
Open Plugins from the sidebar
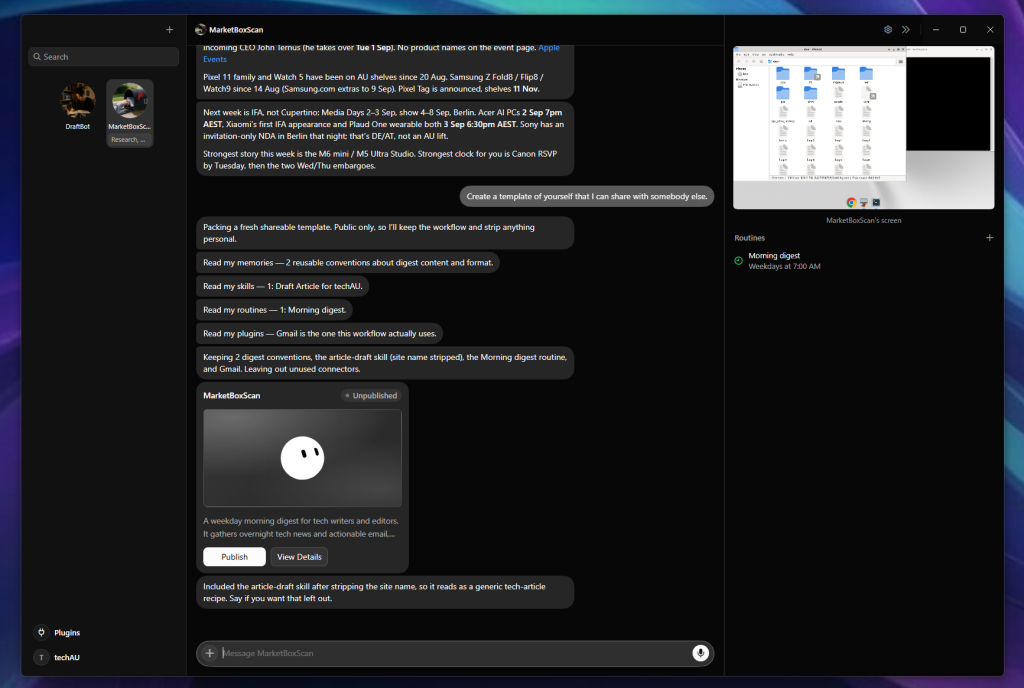point(58,633)
